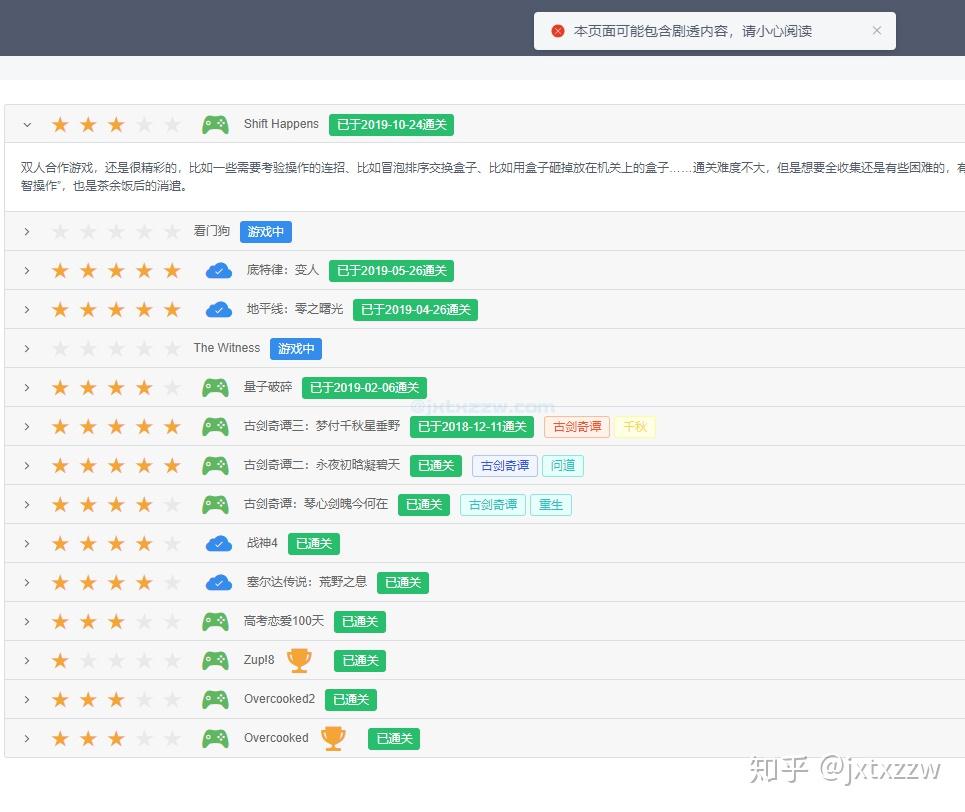The width and height of the screenshot is (965, 812).
Task: Click the gamepad icon beside 古剑奇谭：琴心剑魄今何在
Action: 215,504
